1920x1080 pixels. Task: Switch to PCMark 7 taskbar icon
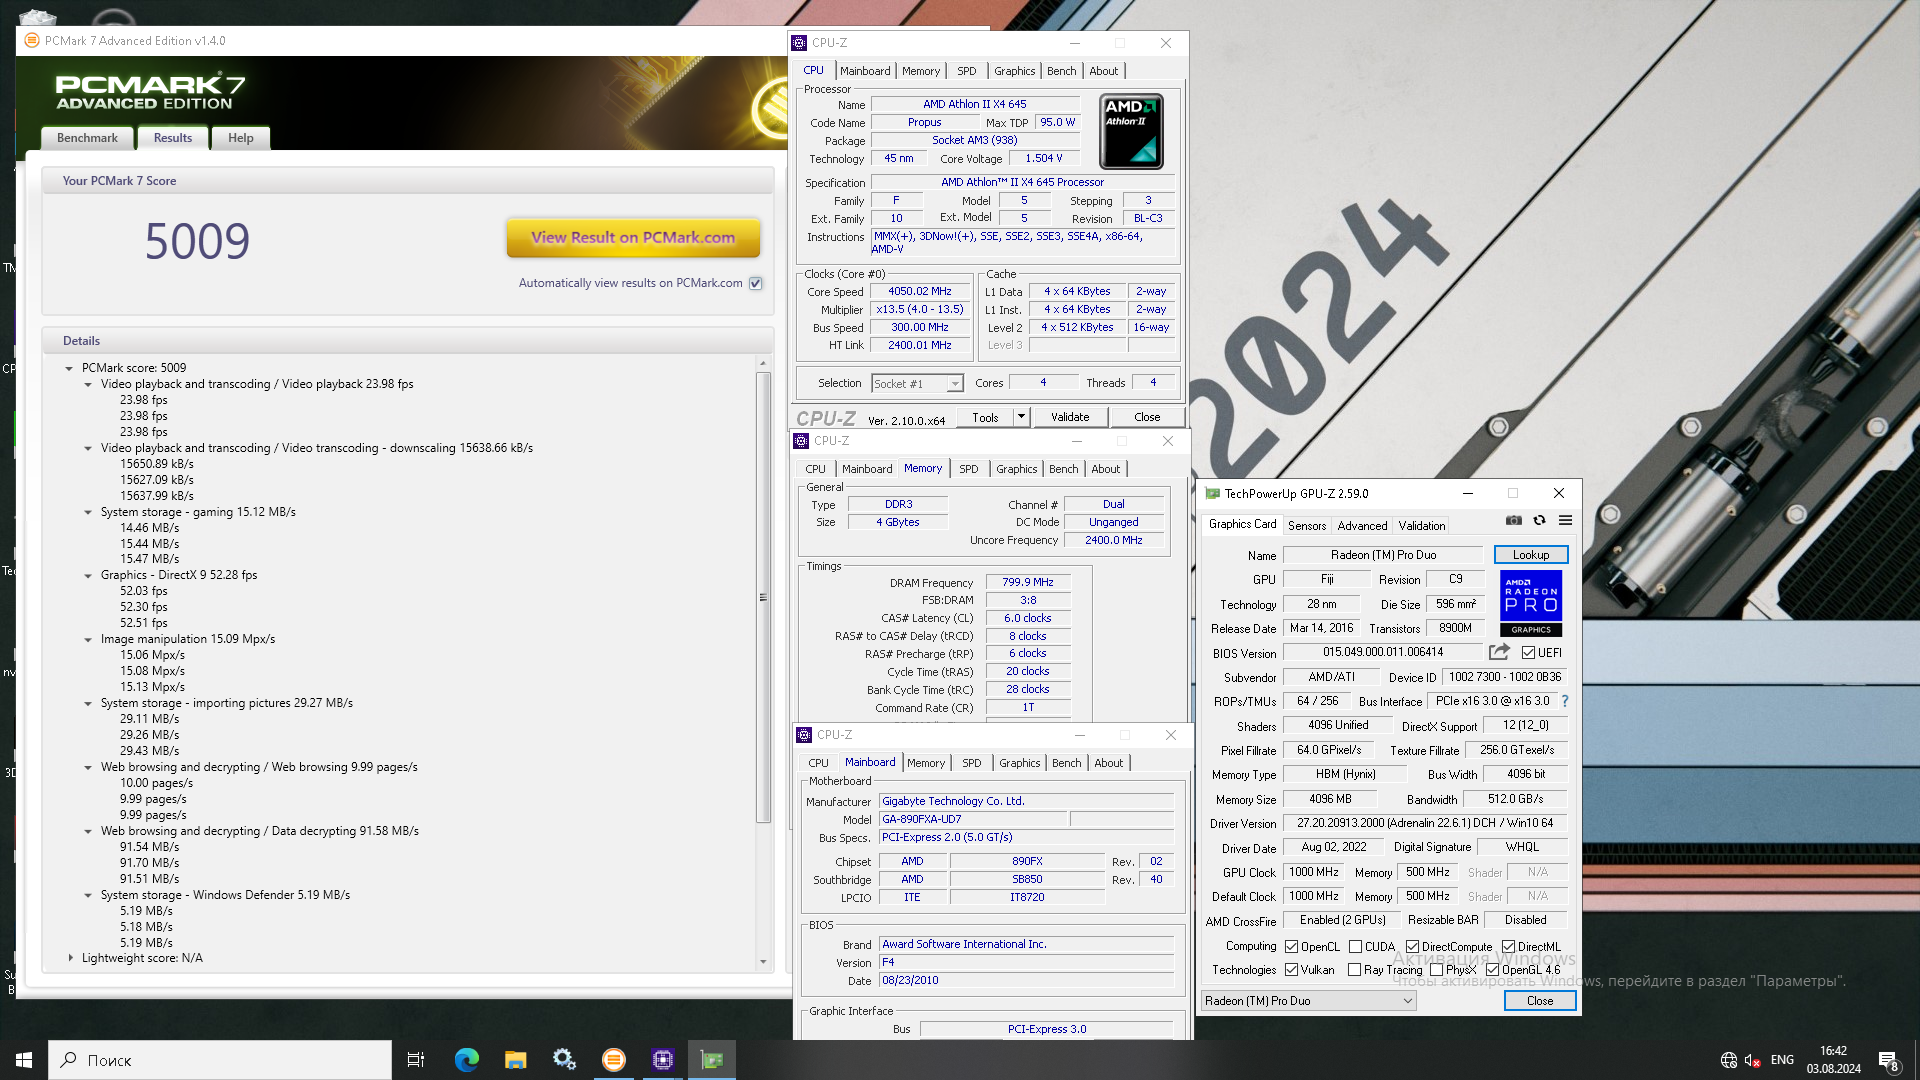pyautogui.click(x=613, y=1060)
